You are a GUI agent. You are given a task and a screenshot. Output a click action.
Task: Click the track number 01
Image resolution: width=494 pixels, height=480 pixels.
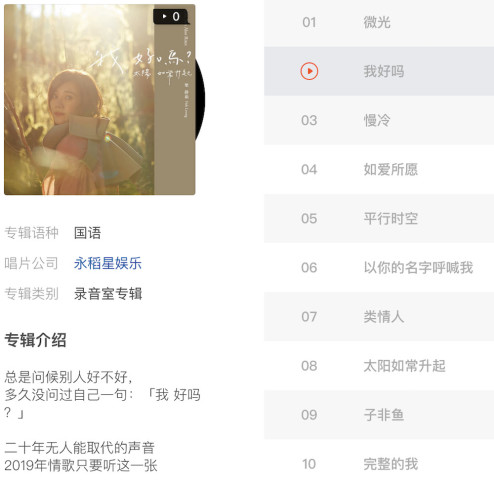[309, 22]
